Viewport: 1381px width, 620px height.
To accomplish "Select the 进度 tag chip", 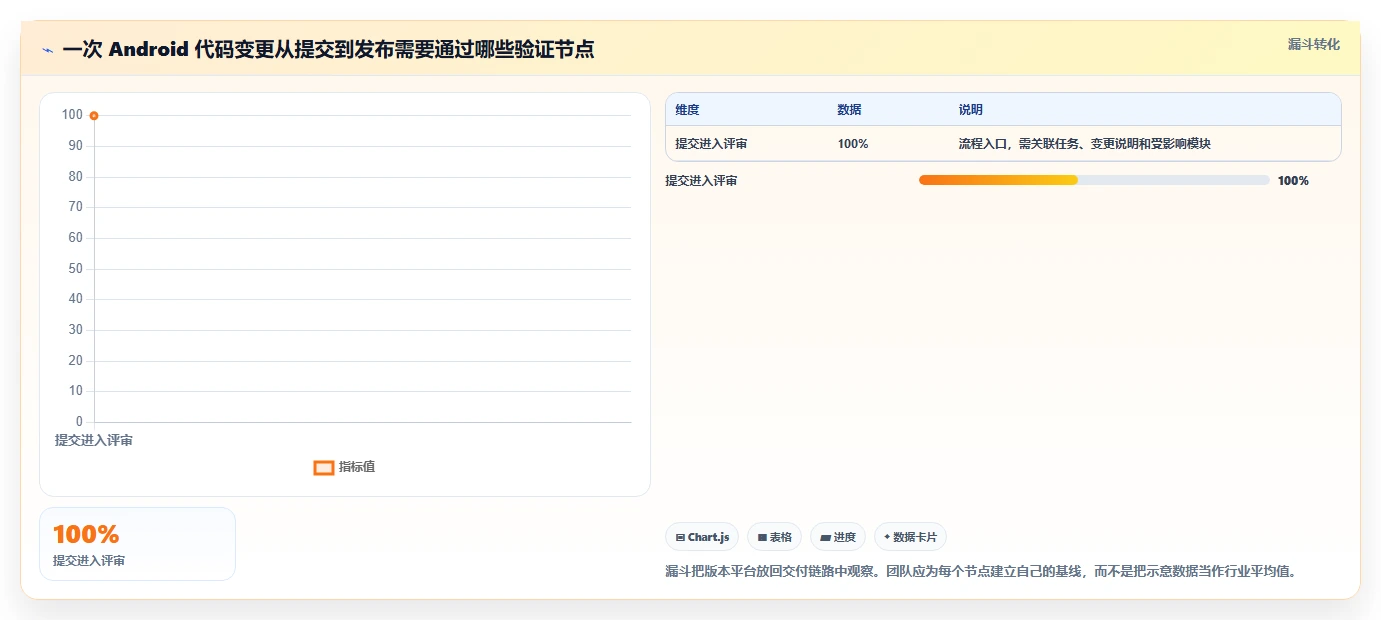I will (x=838, y=537).
